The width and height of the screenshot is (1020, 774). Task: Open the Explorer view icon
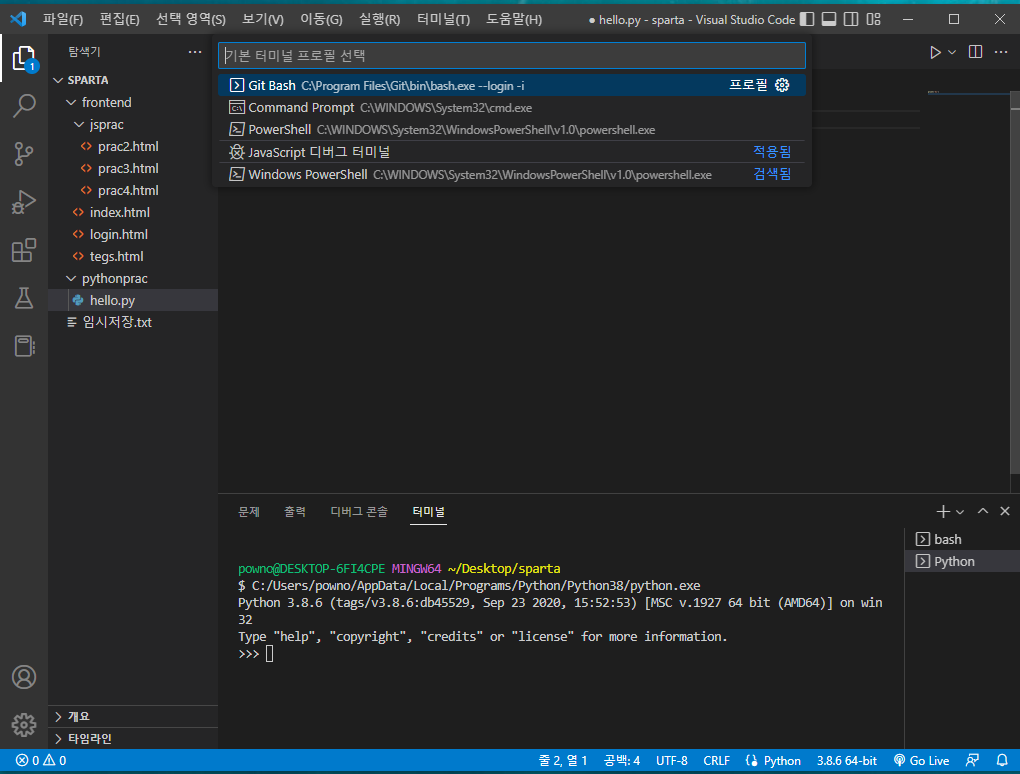point(24,59)
